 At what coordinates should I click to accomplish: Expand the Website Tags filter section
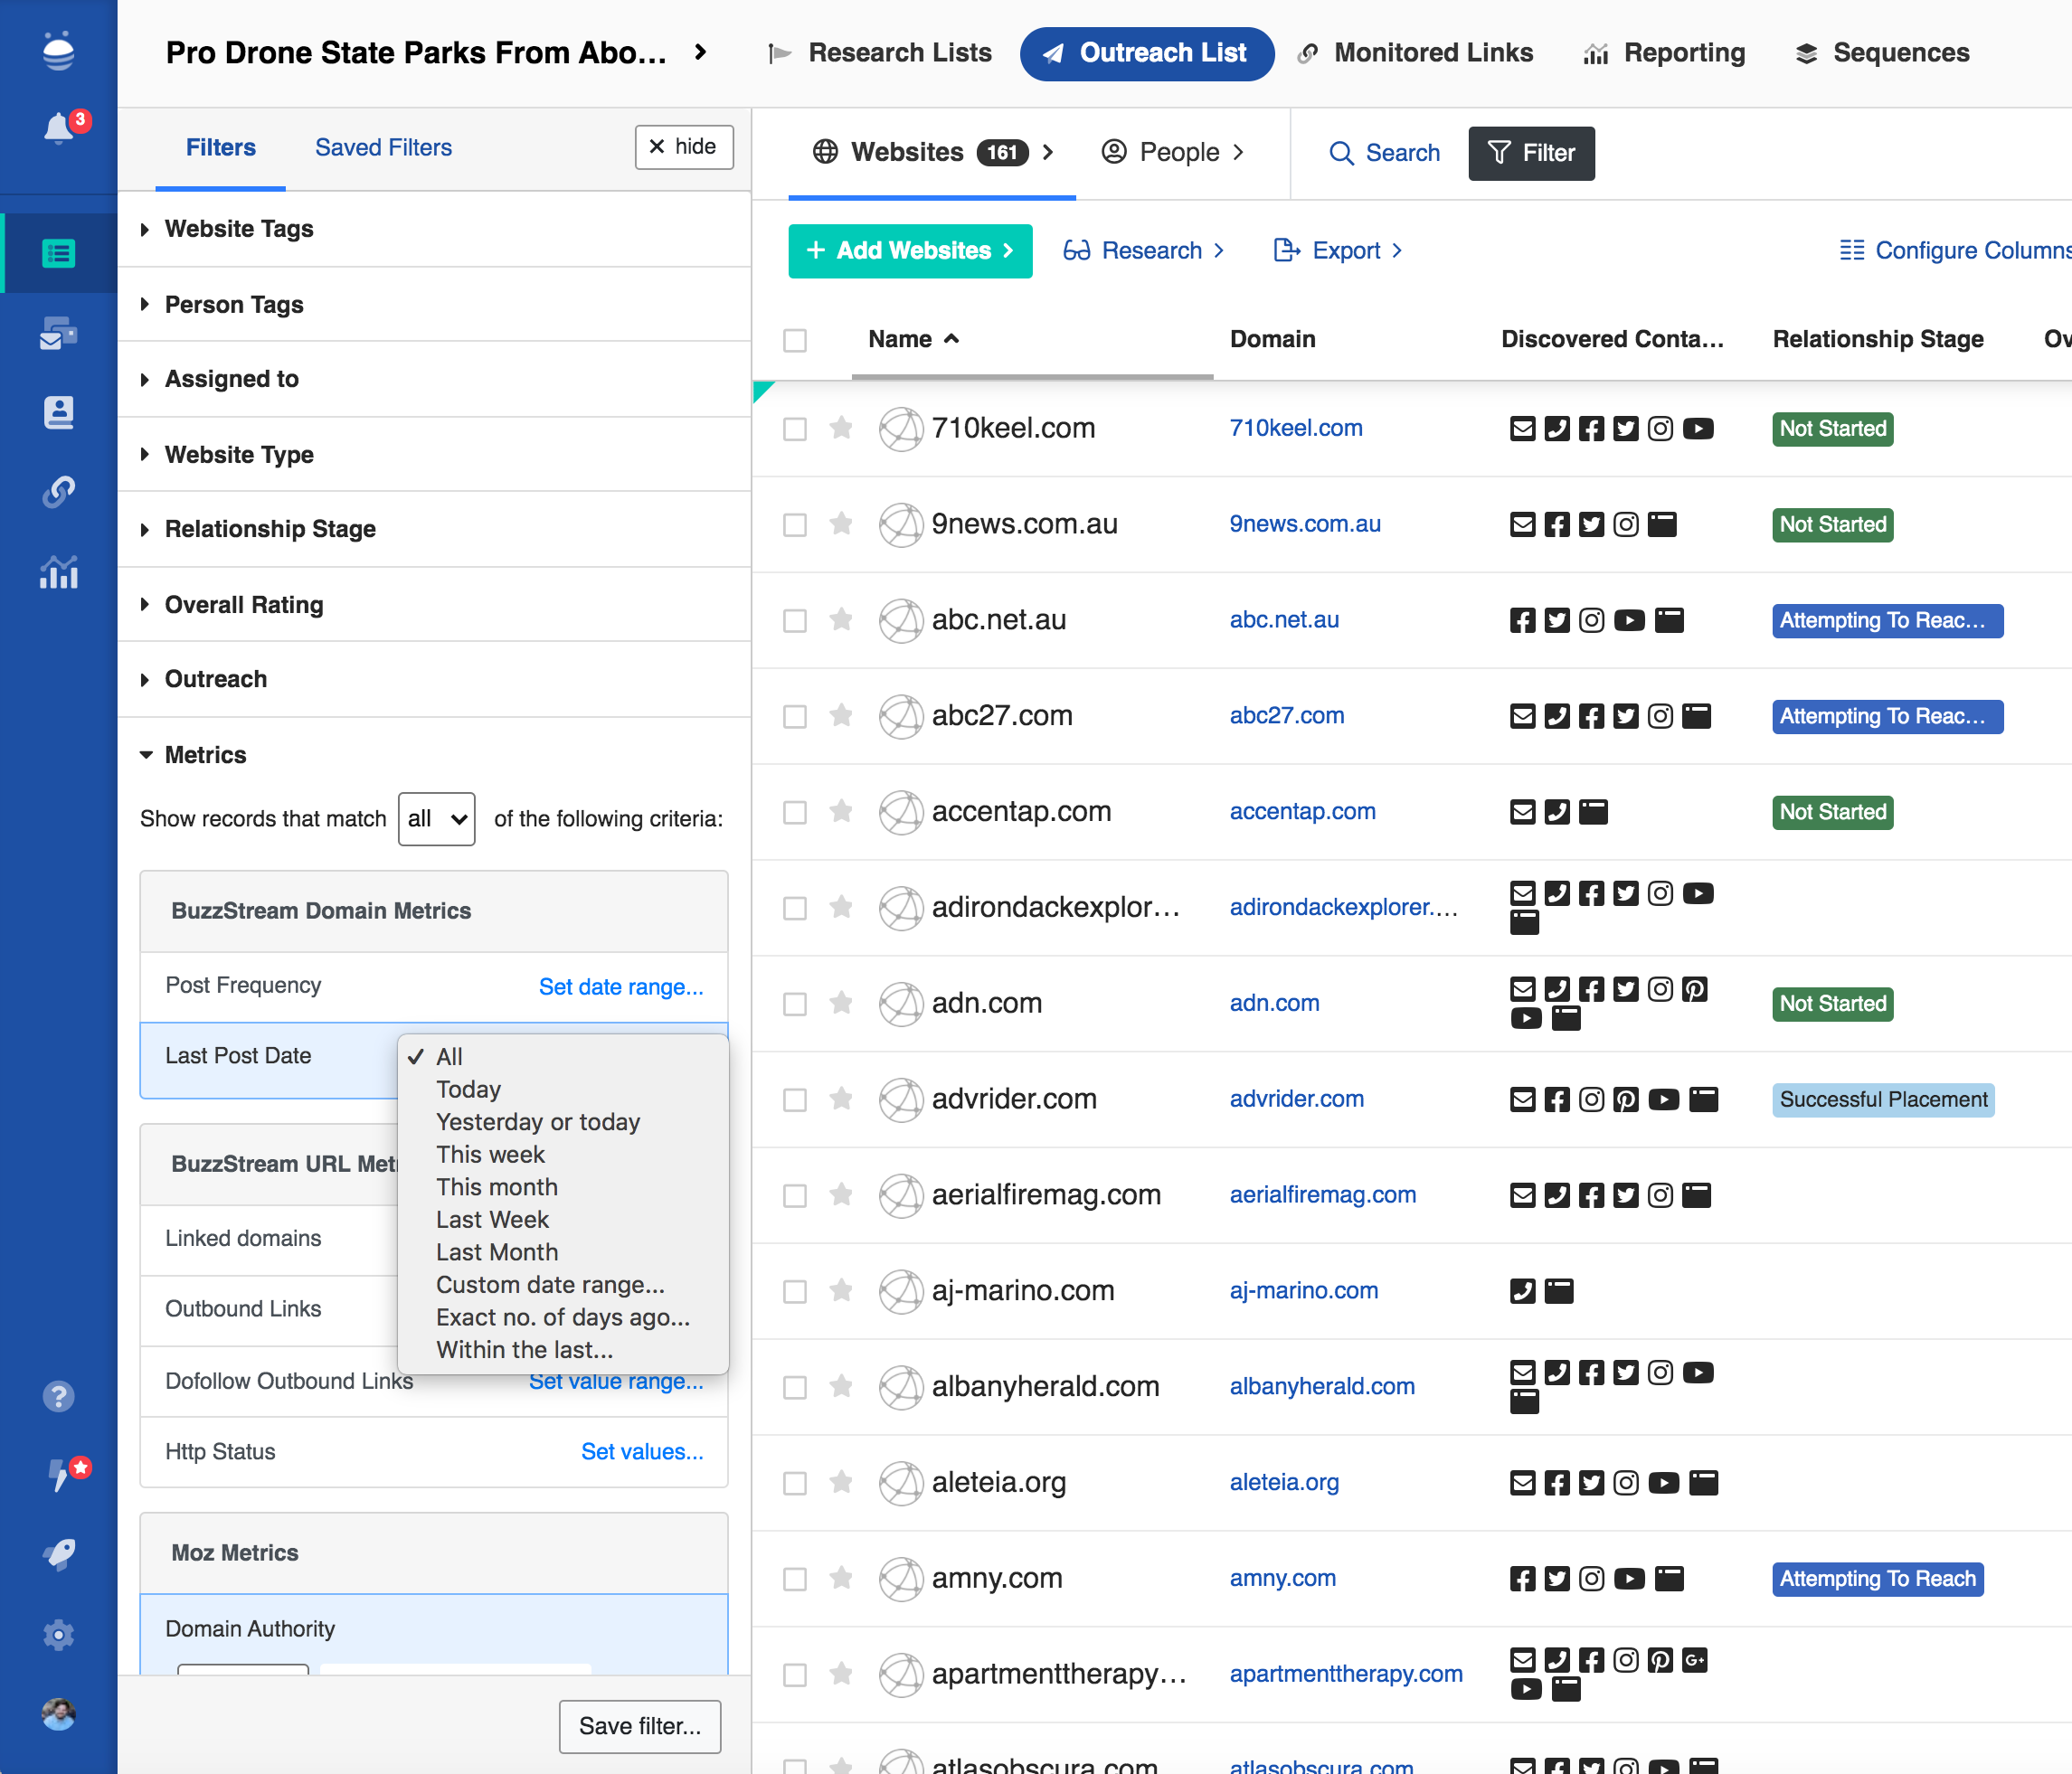(x=238, y=229)
